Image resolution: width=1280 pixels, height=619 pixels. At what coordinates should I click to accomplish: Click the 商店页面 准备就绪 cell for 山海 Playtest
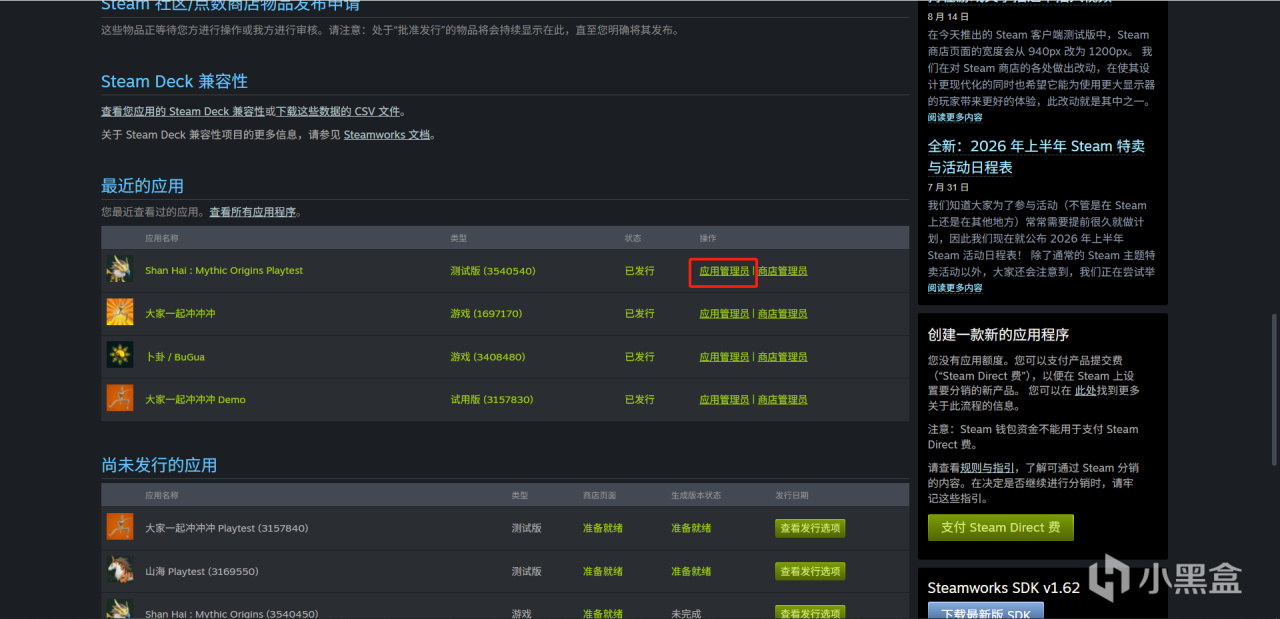pyautogui.click(x=603, y=571)
